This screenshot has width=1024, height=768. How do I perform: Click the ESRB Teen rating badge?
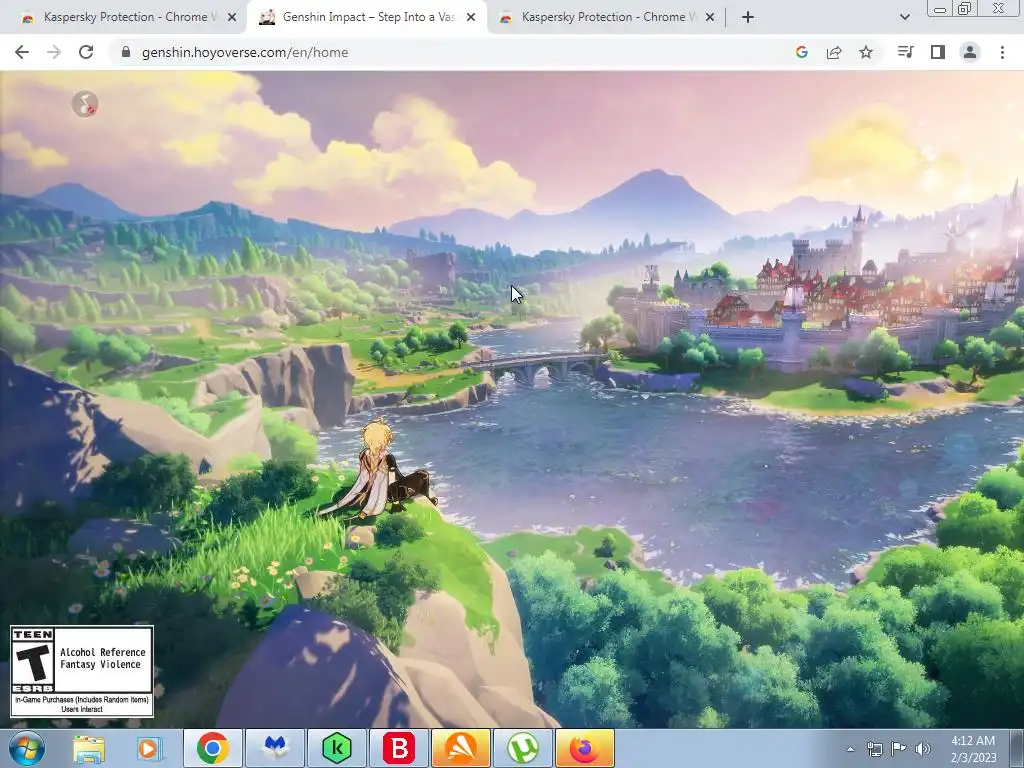(x=82, y=671)
